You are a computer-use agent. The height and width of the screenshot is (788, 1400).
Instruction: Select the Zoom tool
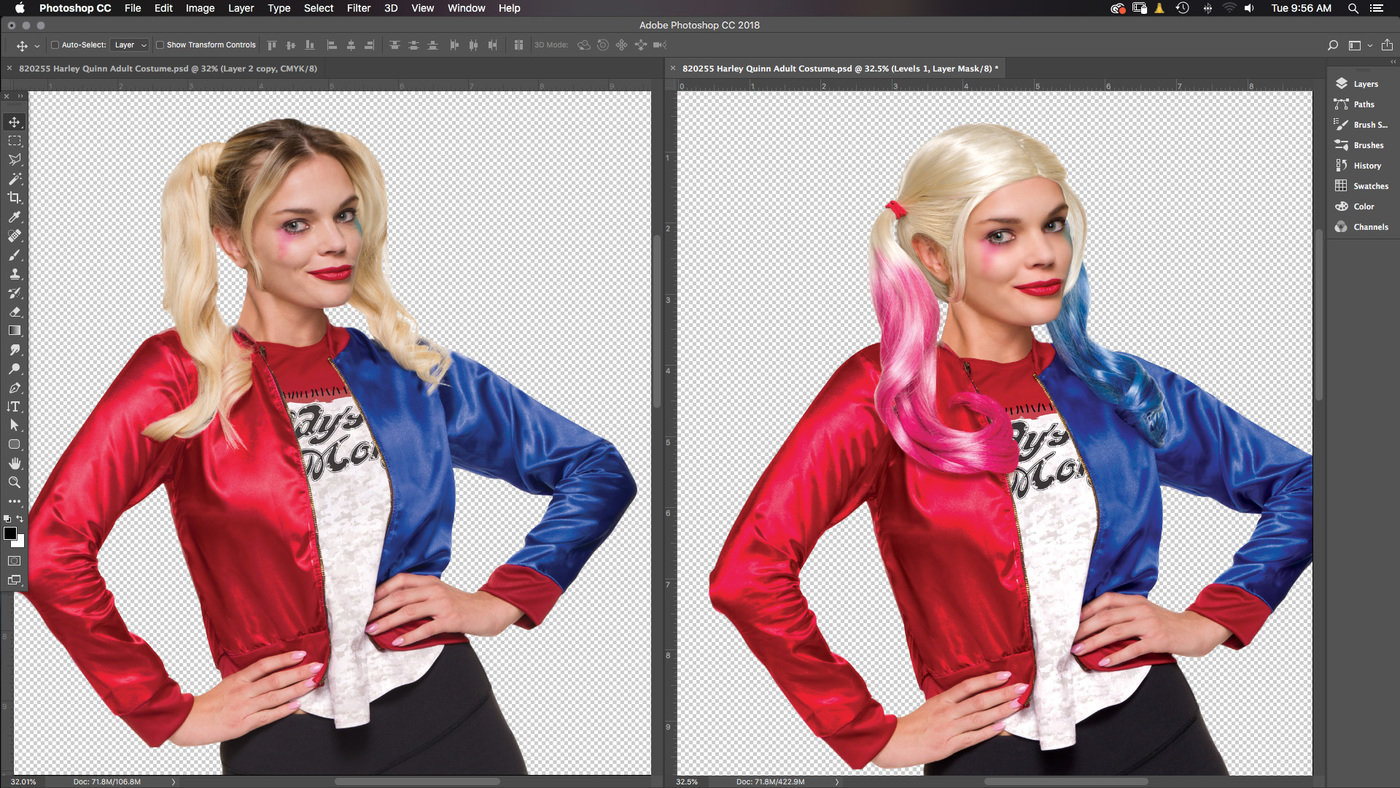tap(14, 483)
